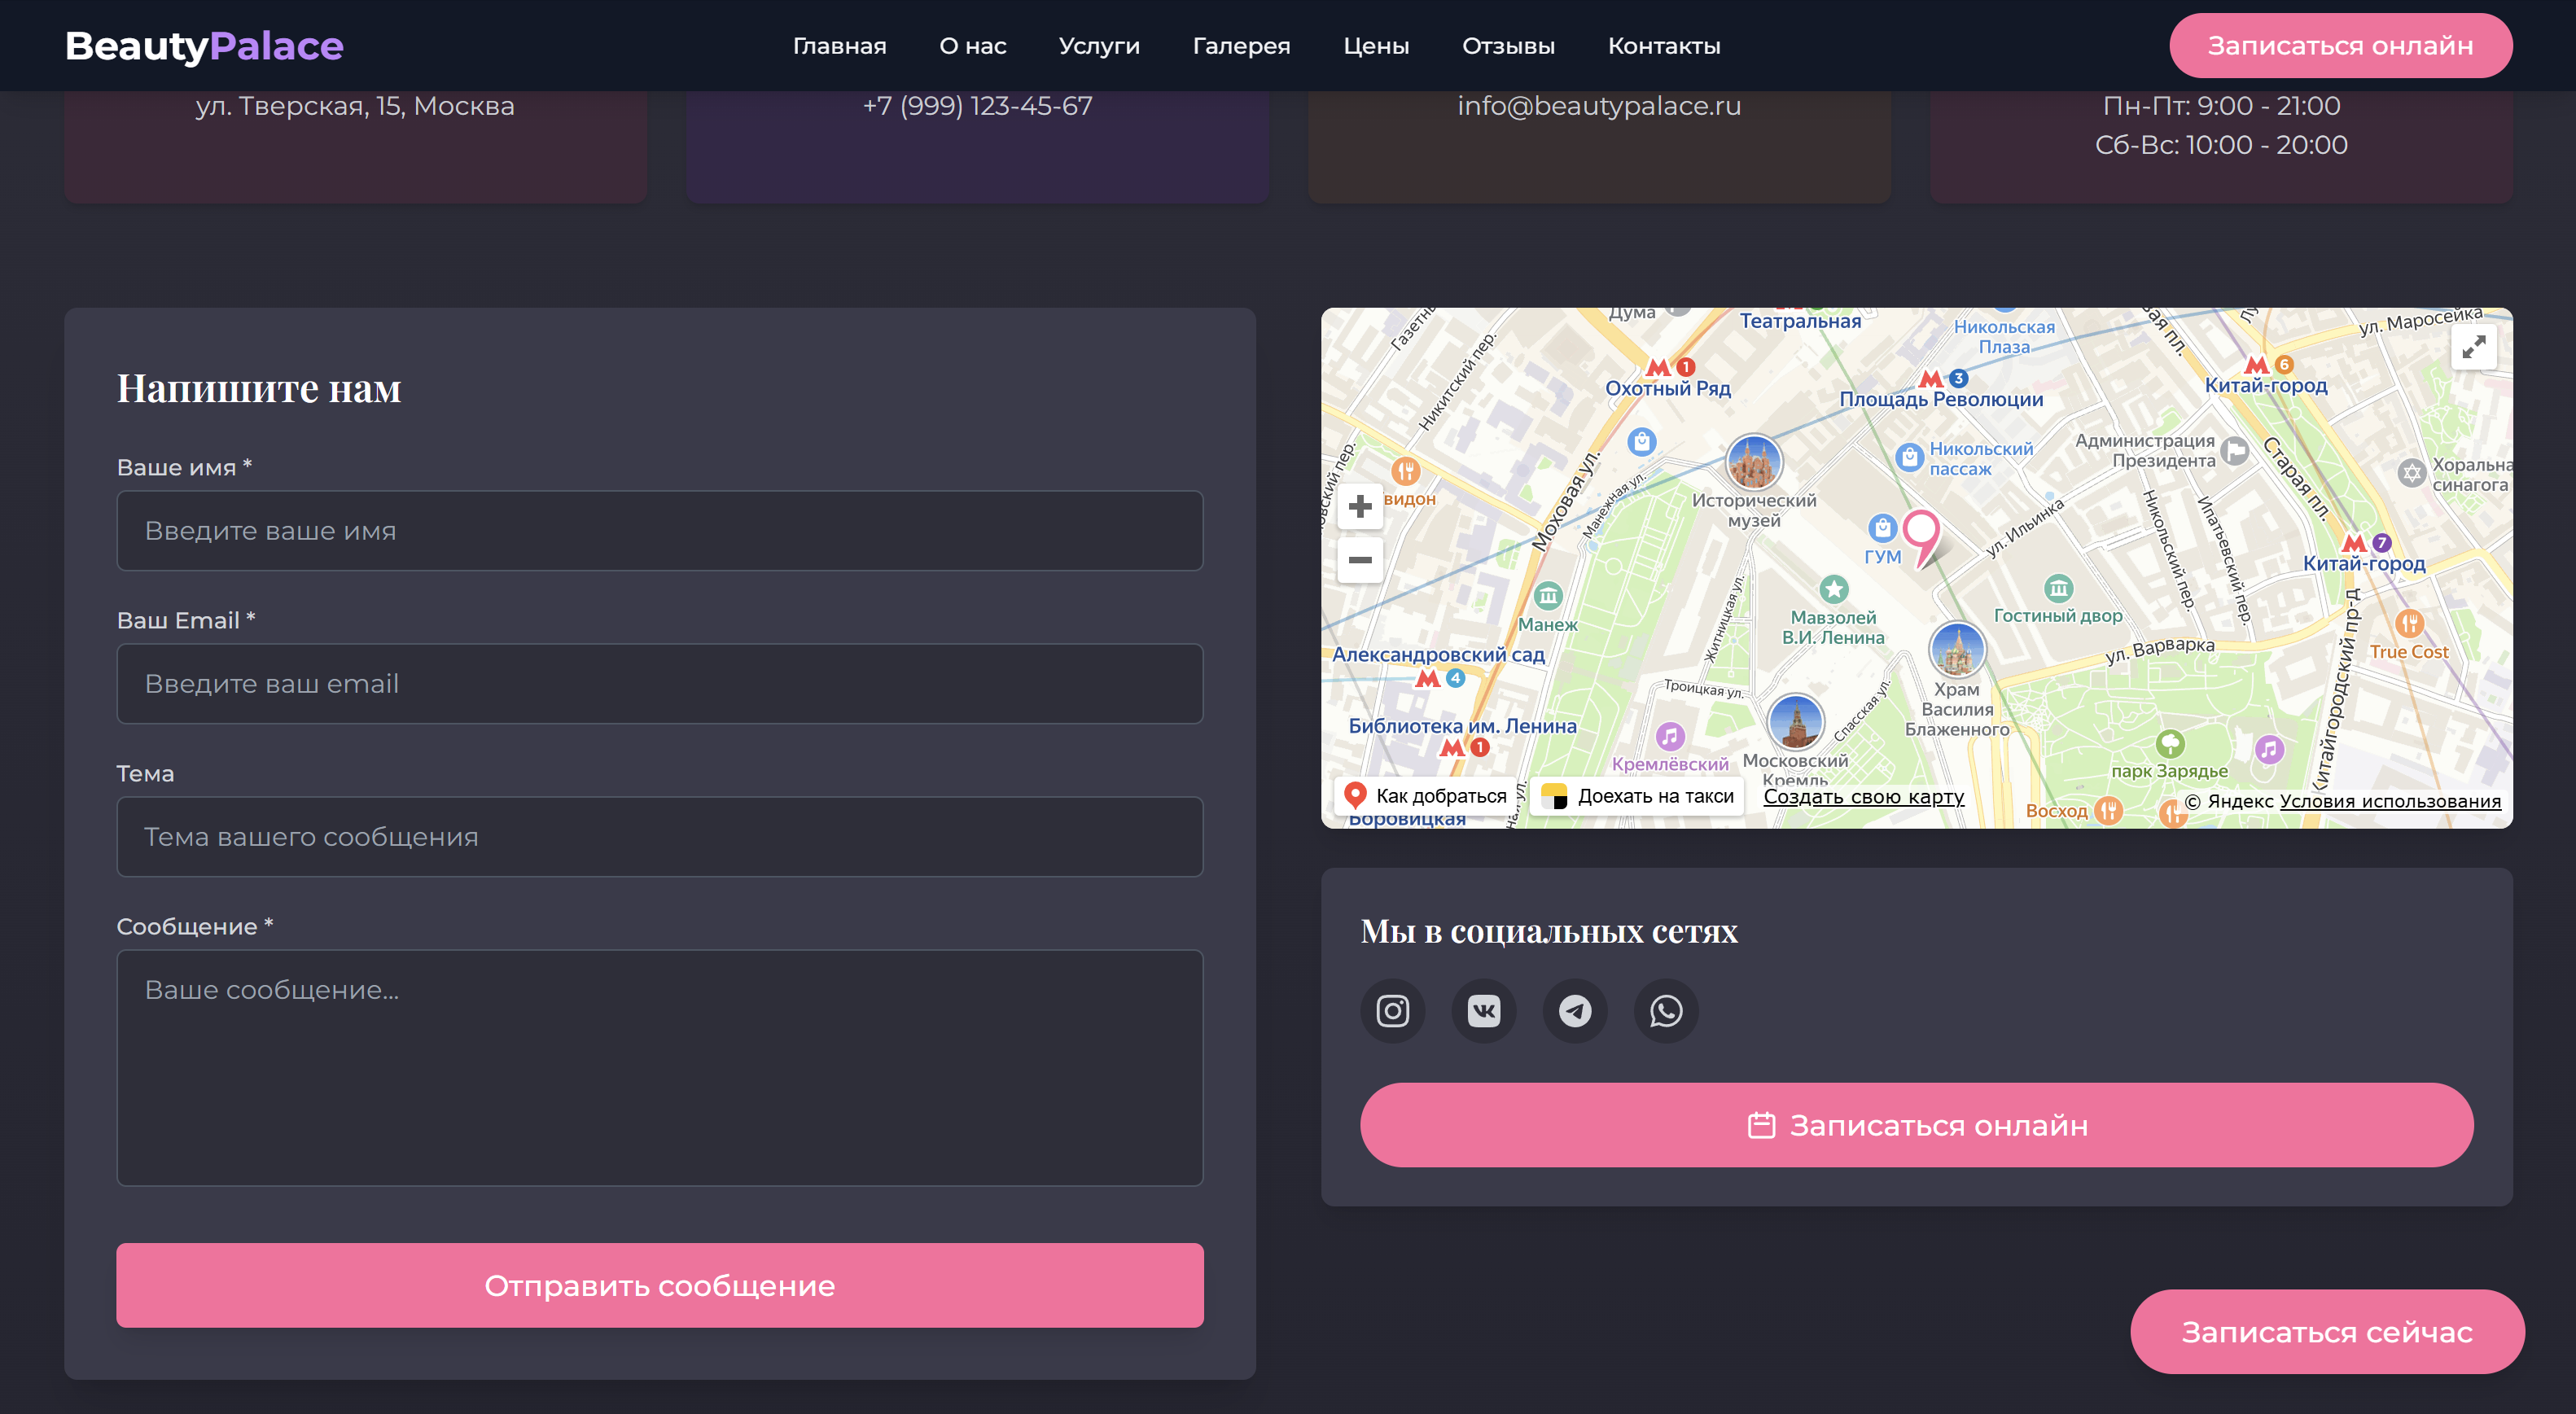The height and width of the screenshot is (1414, 2576).
Task: Click header Записаться онлайн button
Action: click(2340, 46)
